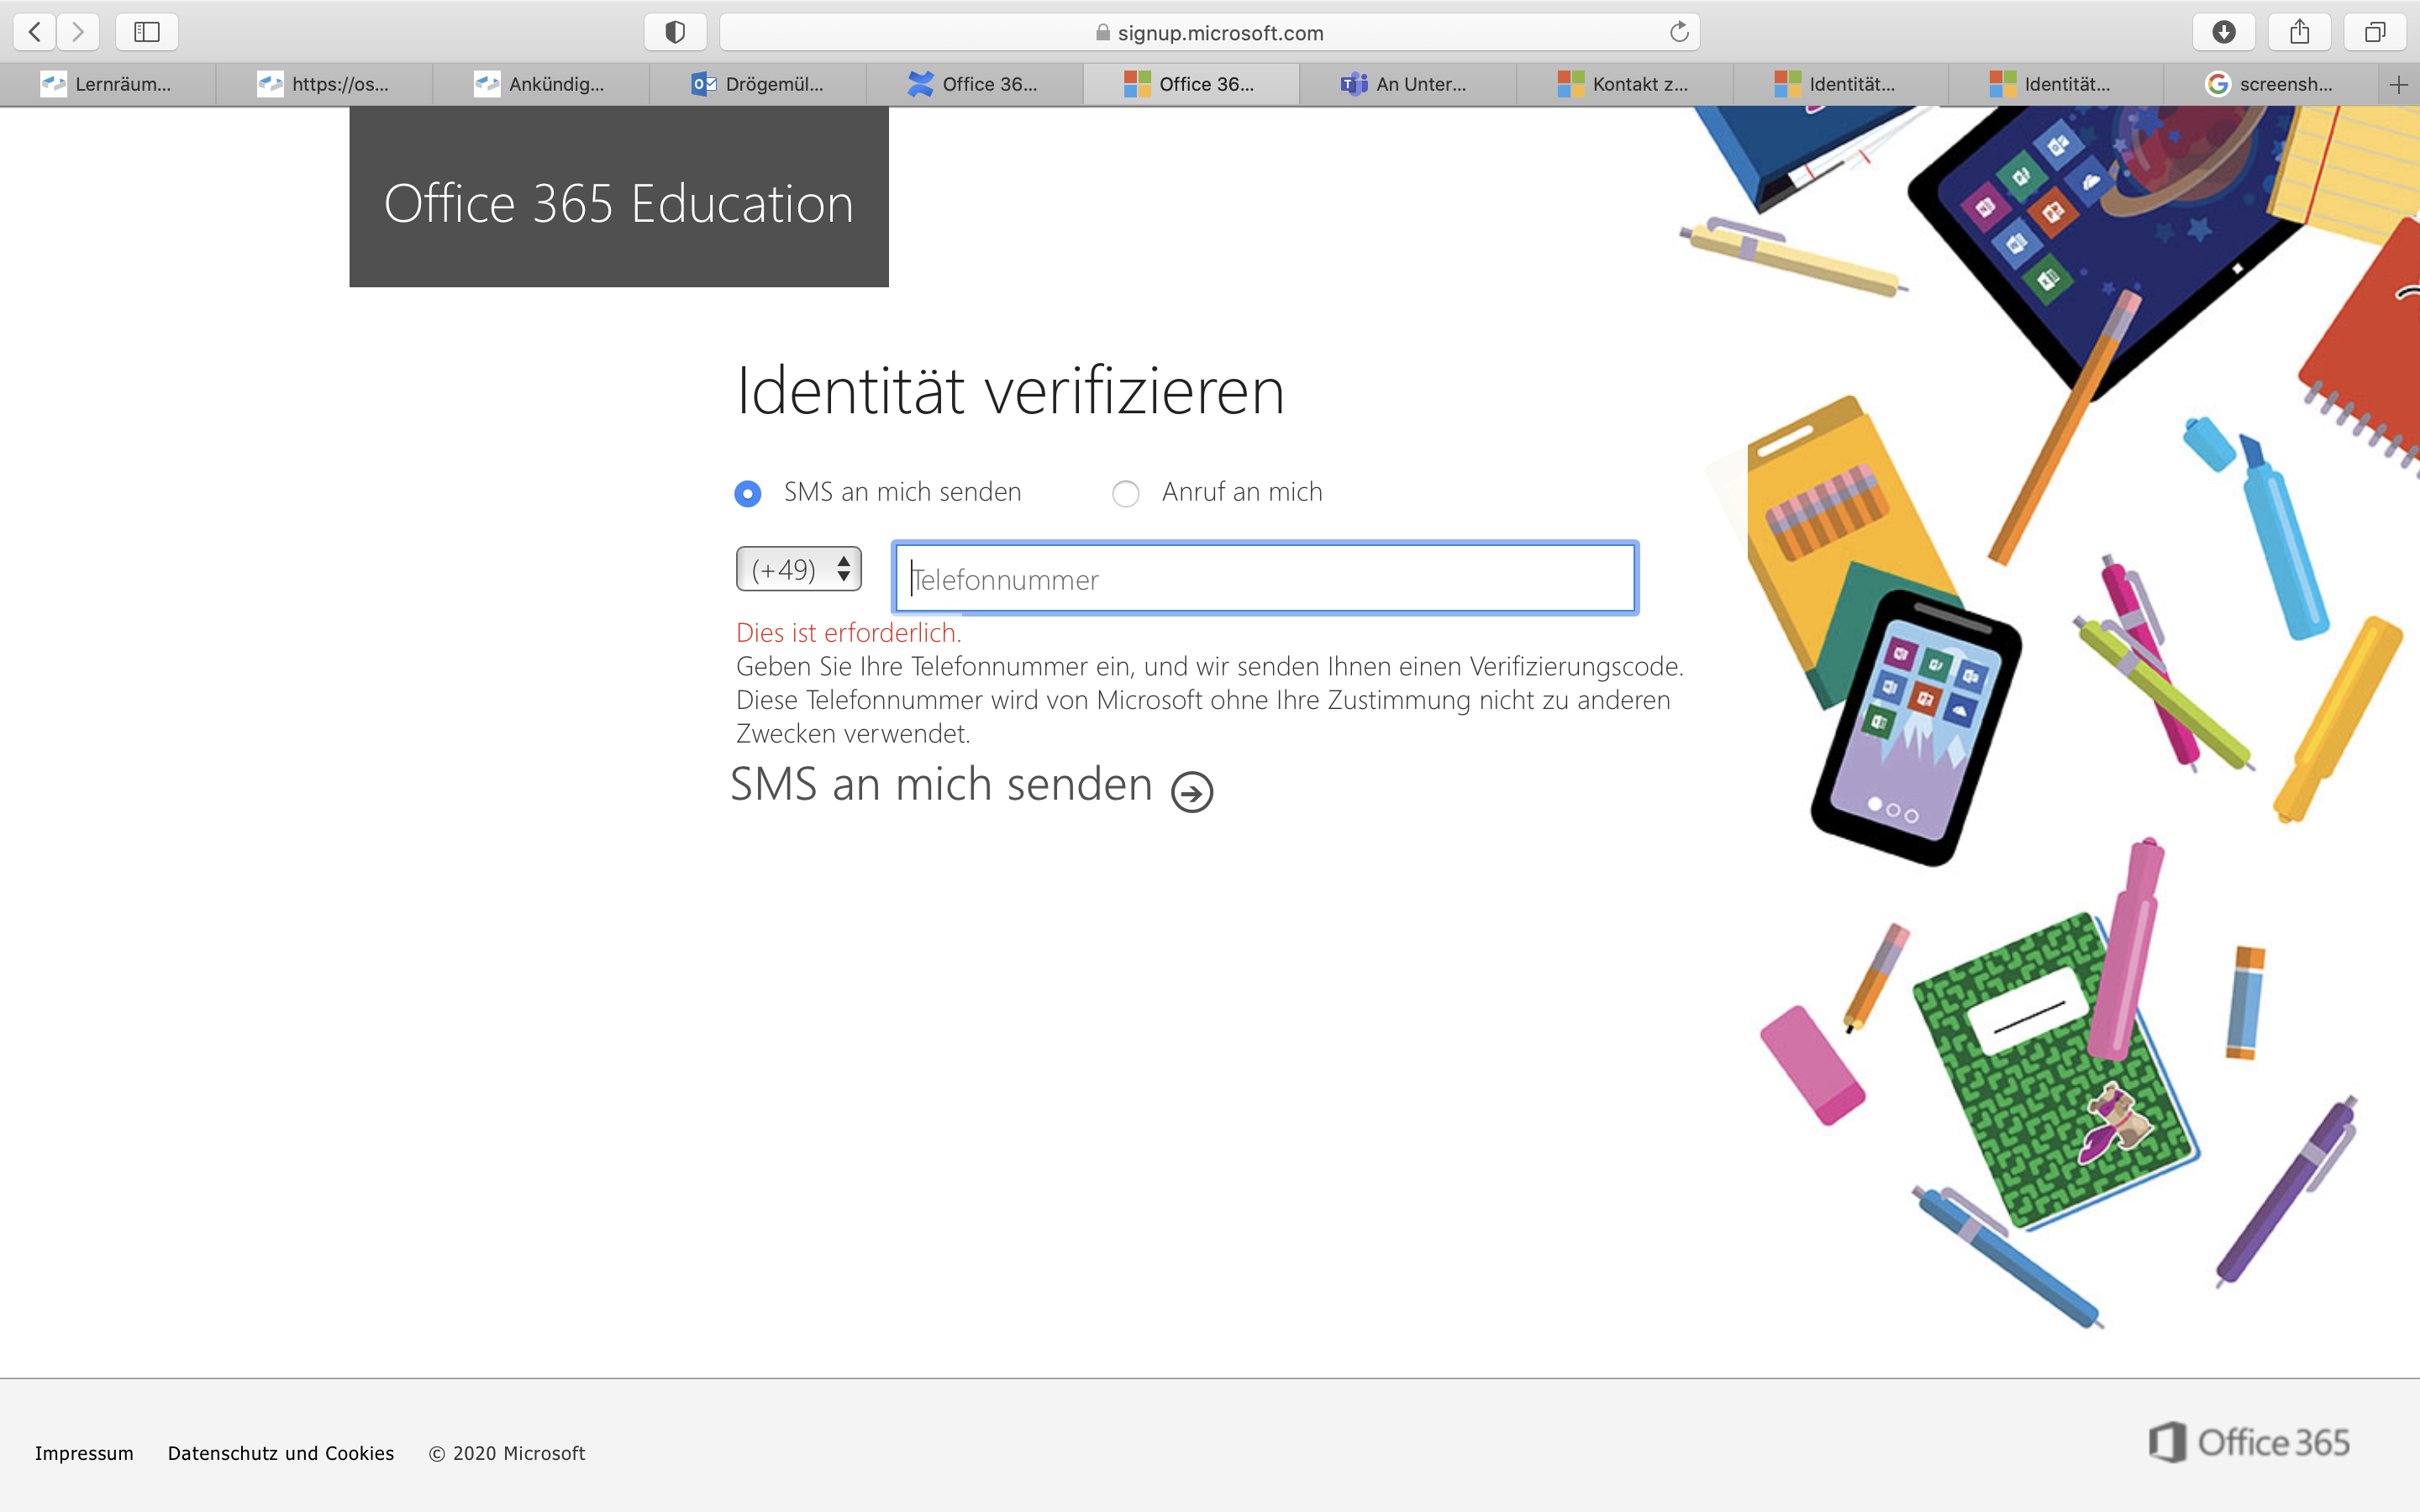This screenshot has width=2420, height=1512.
Task: Click the Share icon in the toolbar
Action: tap(2299, 32)
